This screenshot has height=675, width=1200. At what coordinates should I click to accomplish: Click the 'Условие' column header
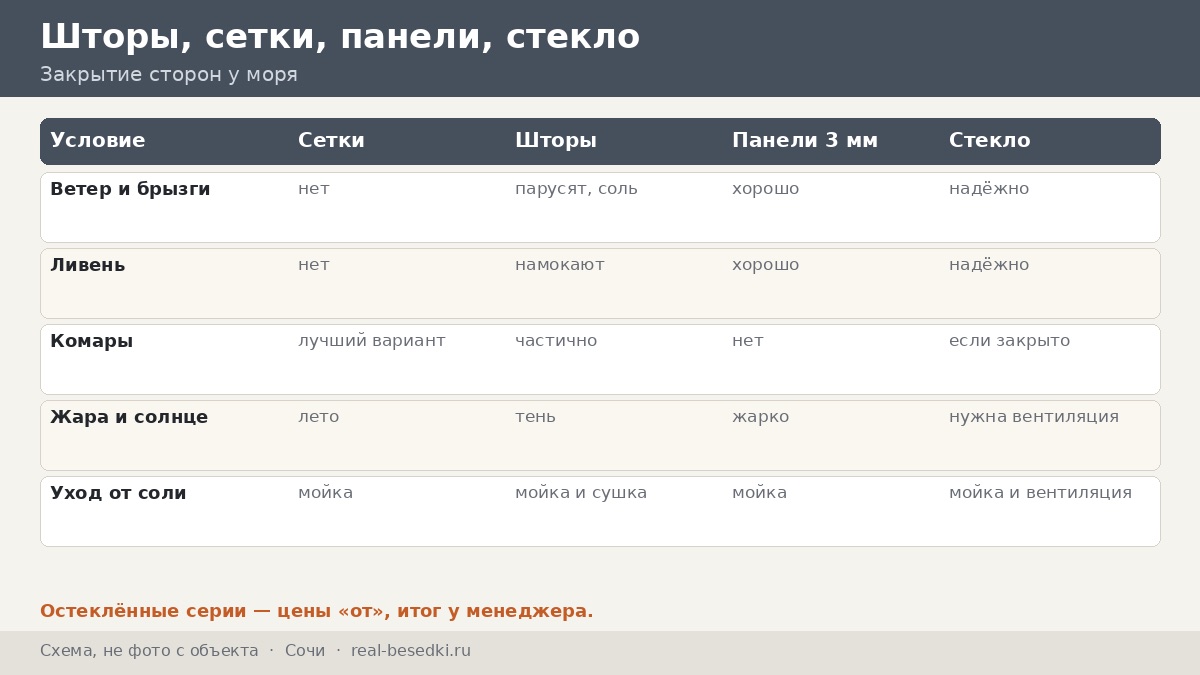click(98, 141)
